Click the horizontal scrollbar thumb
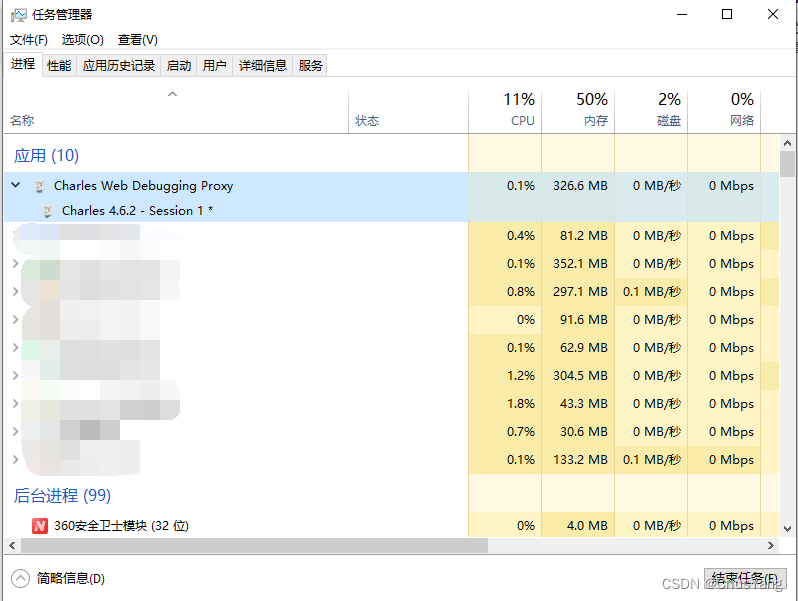Image resolution: width=798 pixels, height=601 pixels. [254, 546]
